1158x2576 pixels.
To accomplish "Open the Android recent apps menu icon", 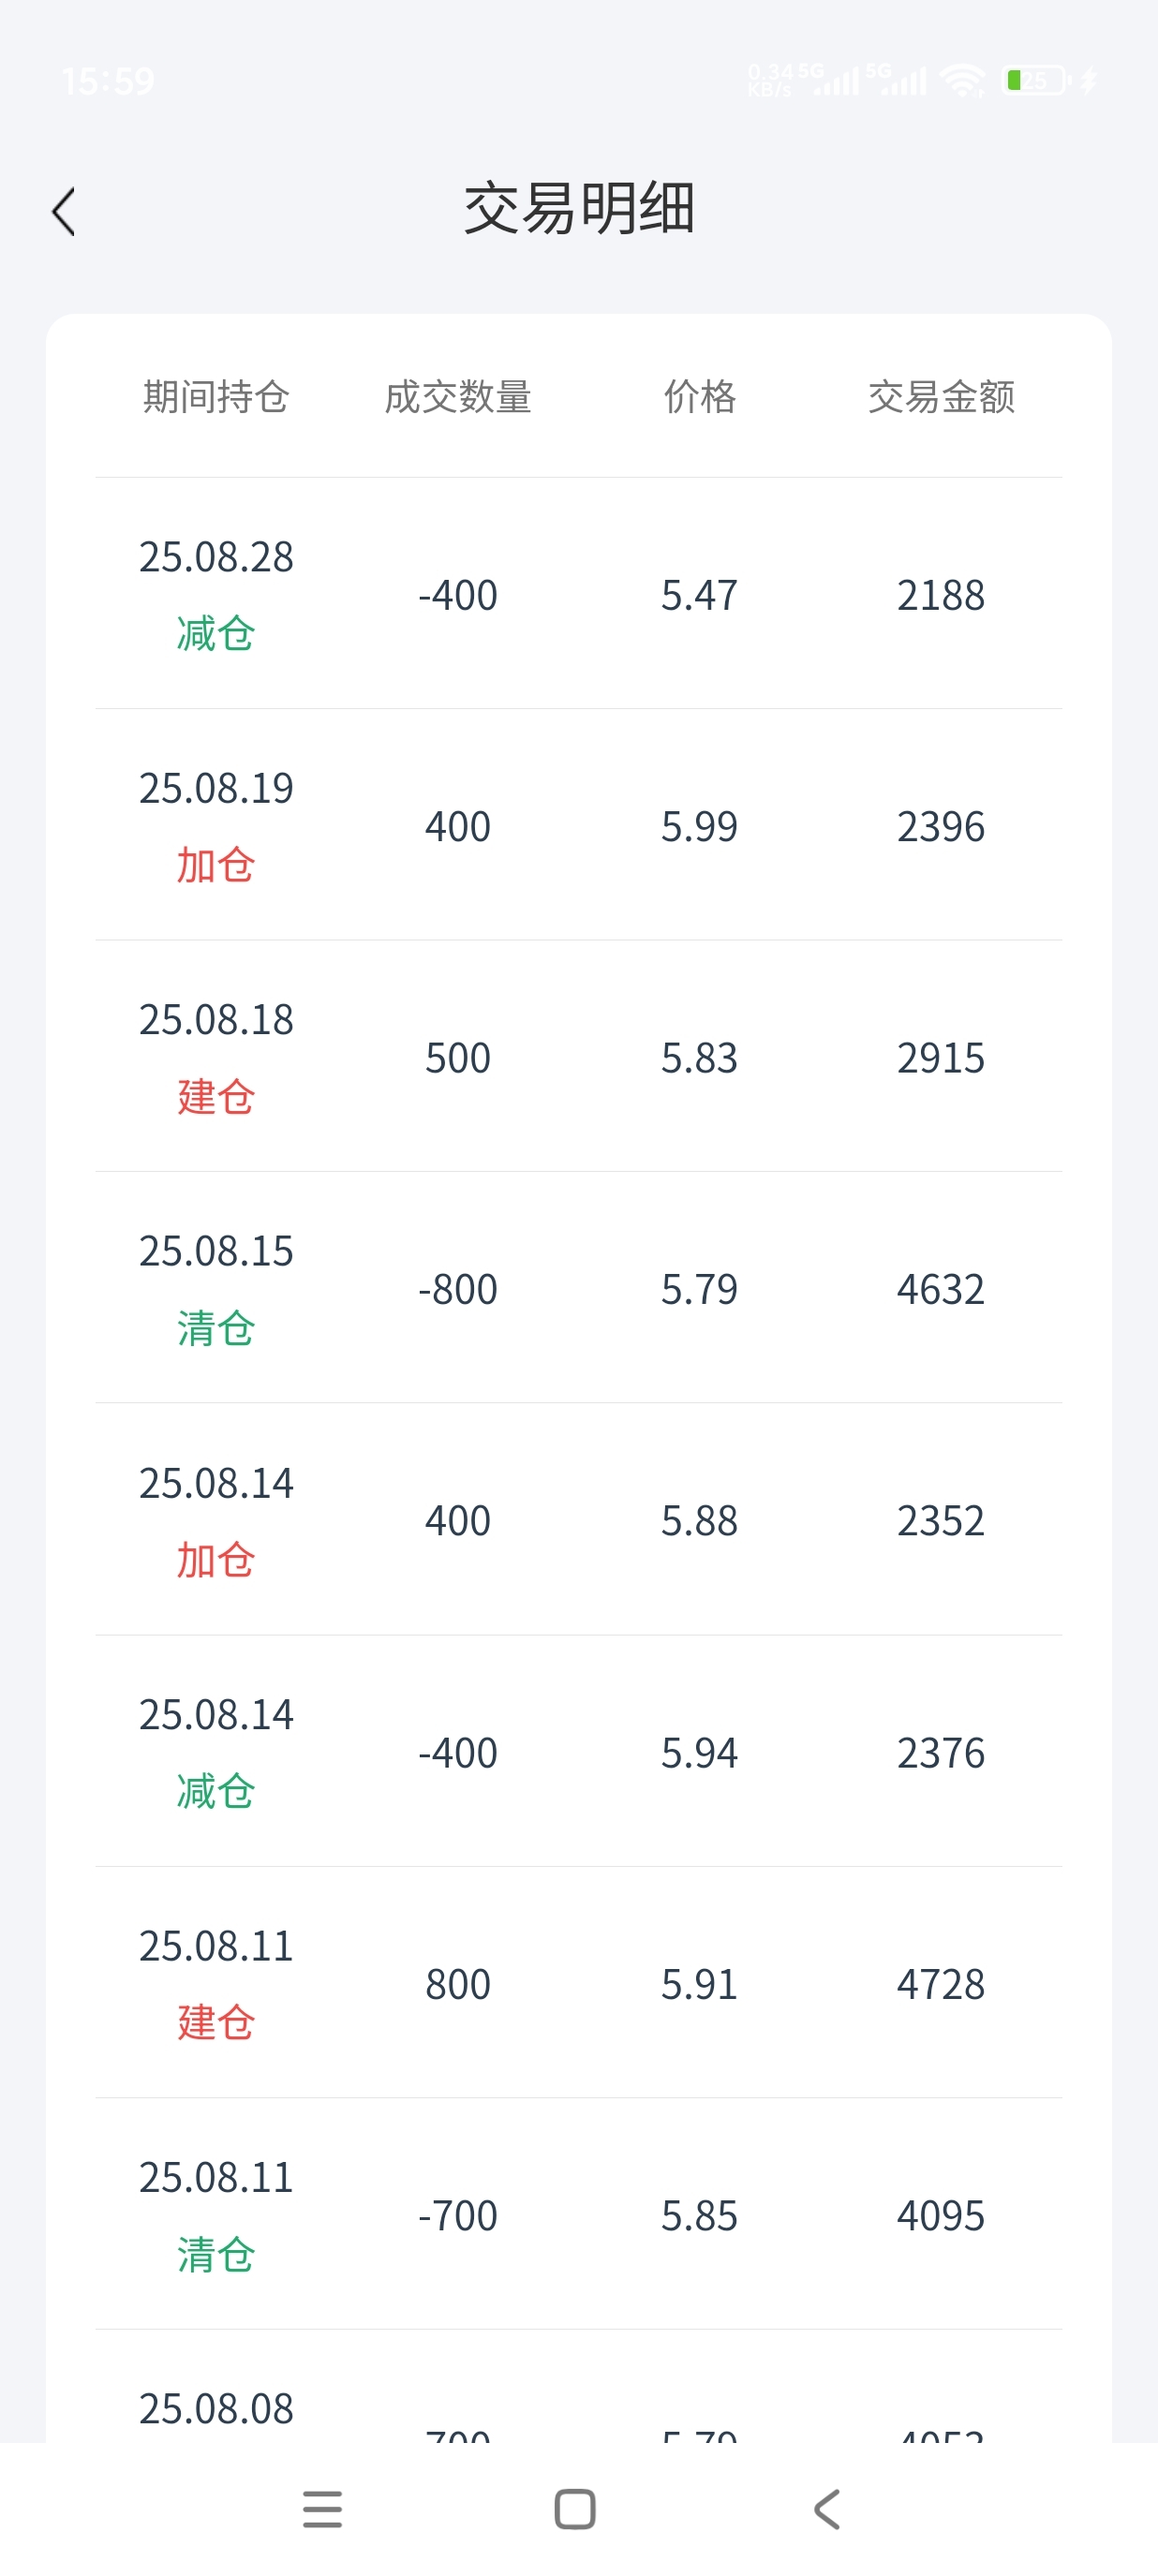I will 322,2509.
